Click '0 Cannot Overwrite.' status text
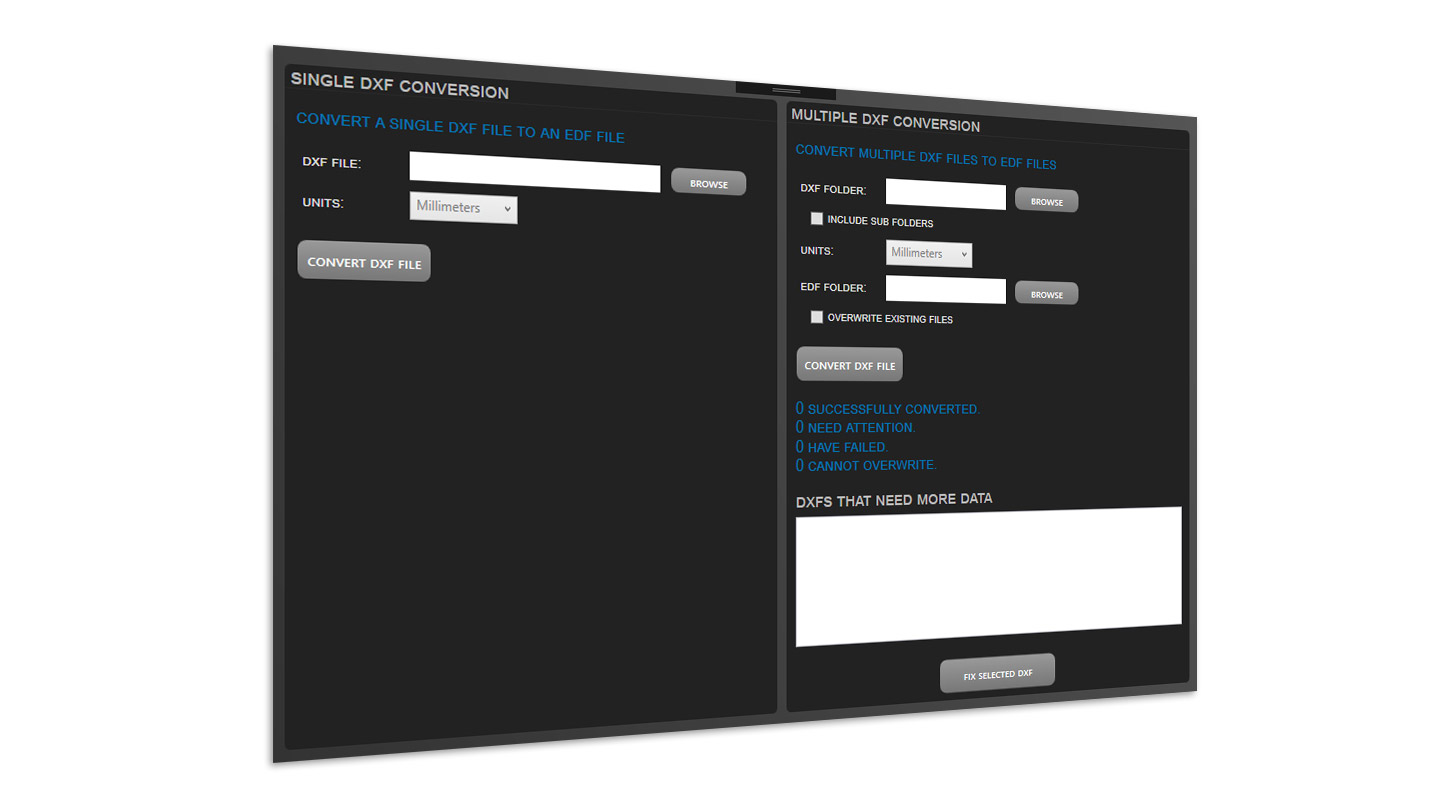 point(866,465)
